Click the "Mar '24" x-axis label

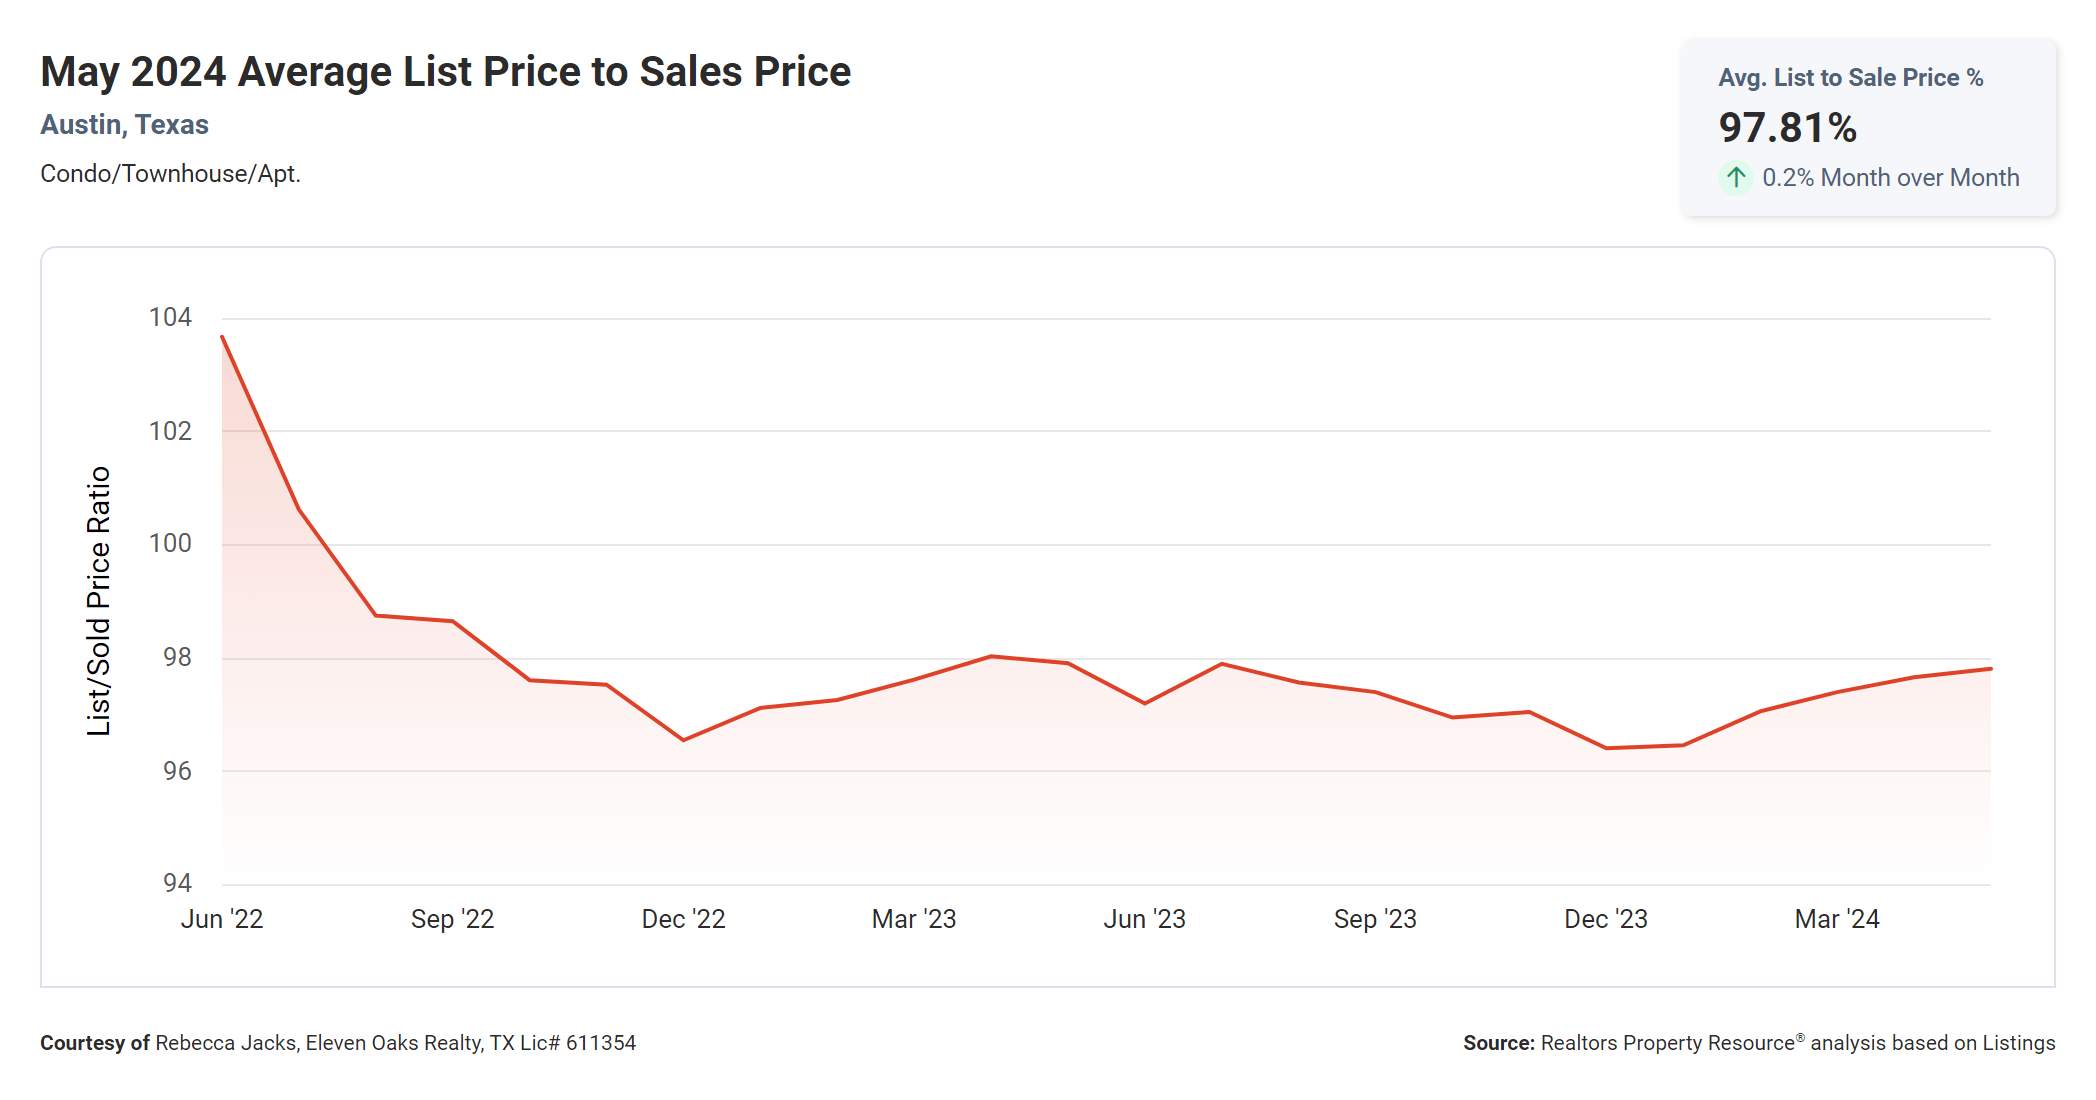click(1837, 919)
